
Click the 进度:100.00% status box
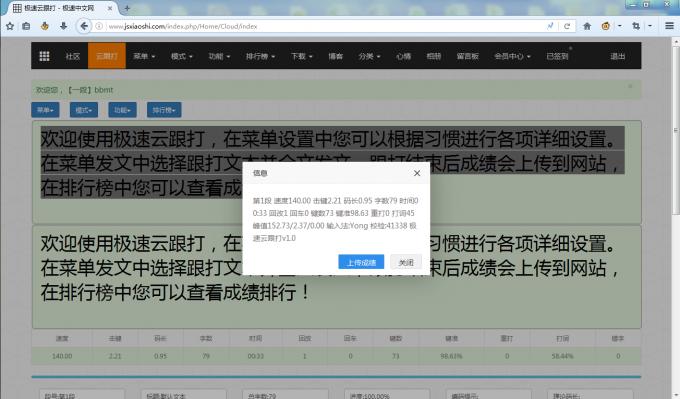387,395
